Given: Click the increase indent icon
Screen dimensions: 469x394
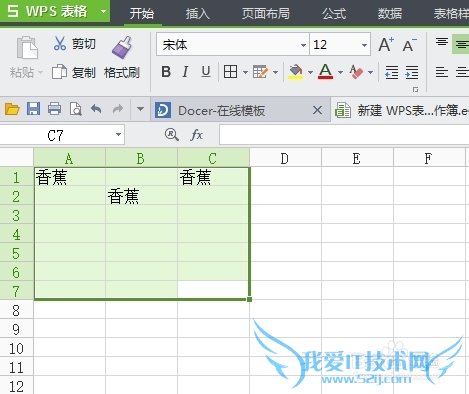Looking at the screenshot, I should (x=412, y=72).
